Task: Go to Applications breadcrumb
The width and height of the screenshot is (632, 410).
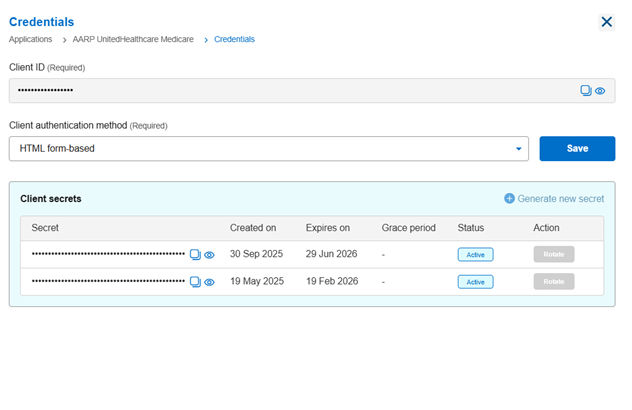Action: click(x=31, y=39)
